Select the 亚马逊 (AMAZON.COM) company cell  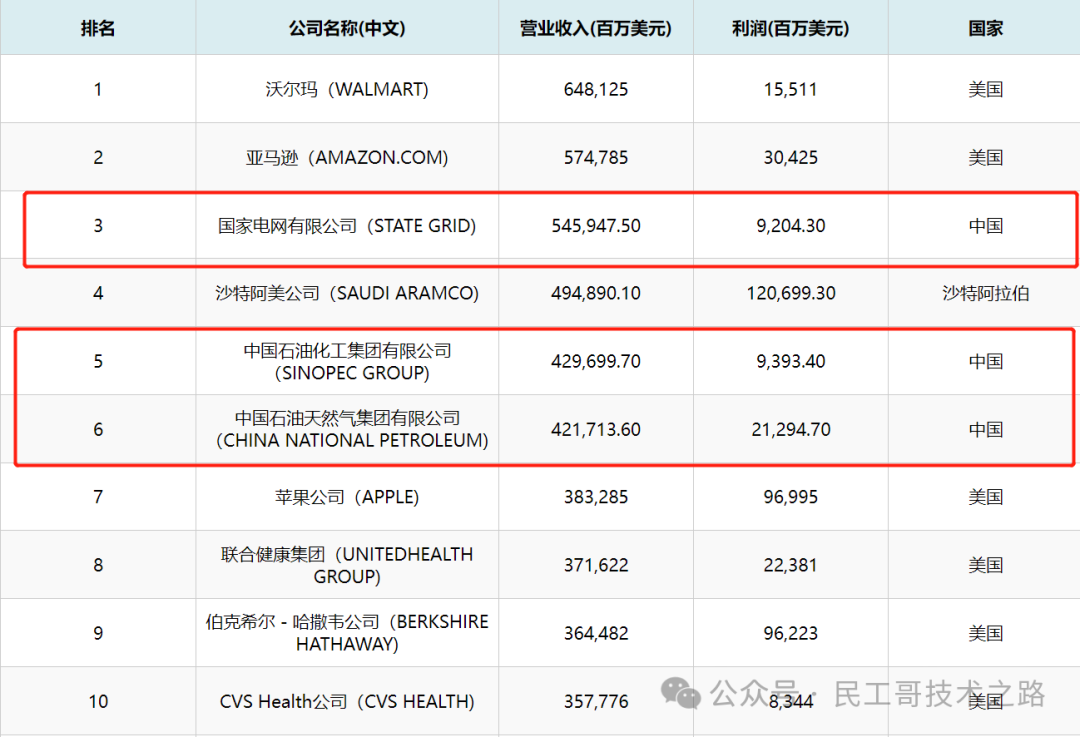(346, 158)
